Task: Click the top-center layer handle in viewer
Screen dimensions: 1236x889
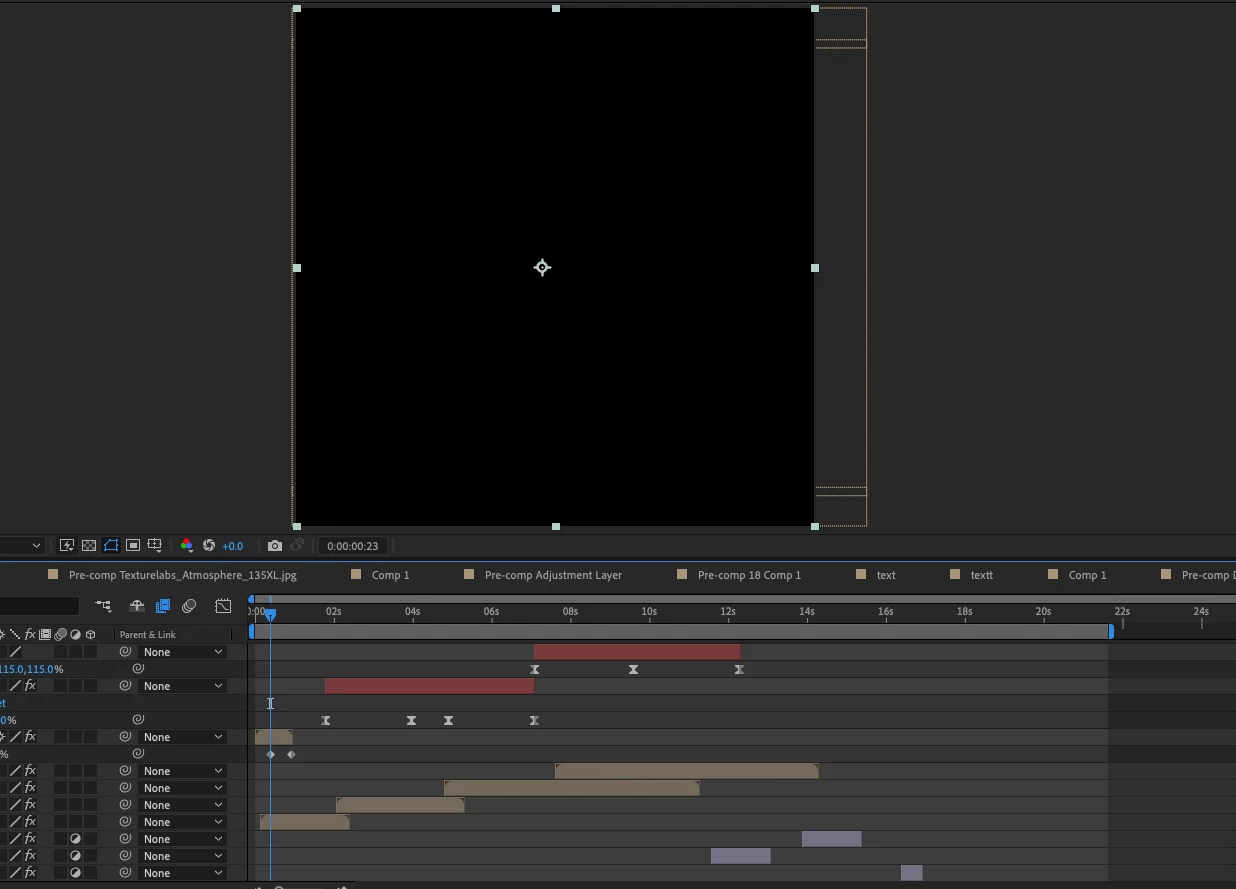Action: [x=556, y=8]
